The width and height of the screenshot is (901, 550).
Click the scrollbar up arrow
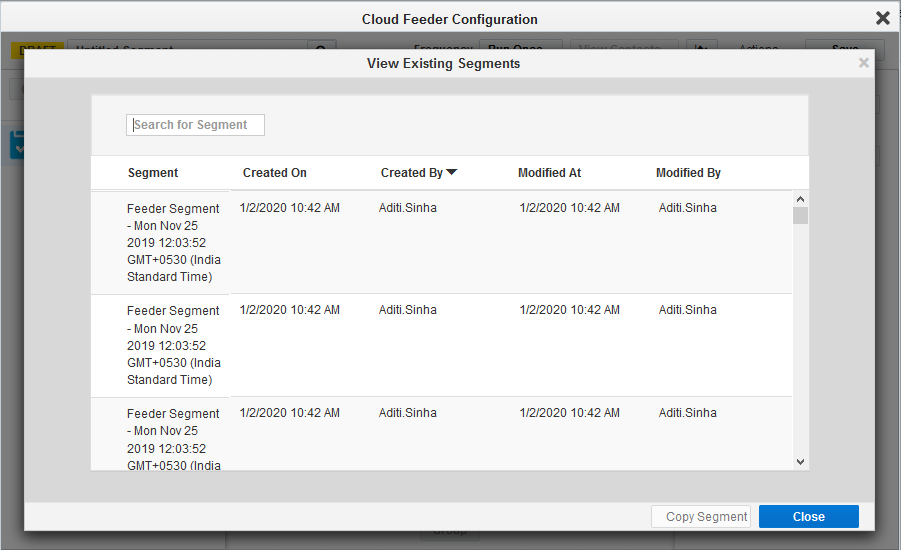click(800, 199)
